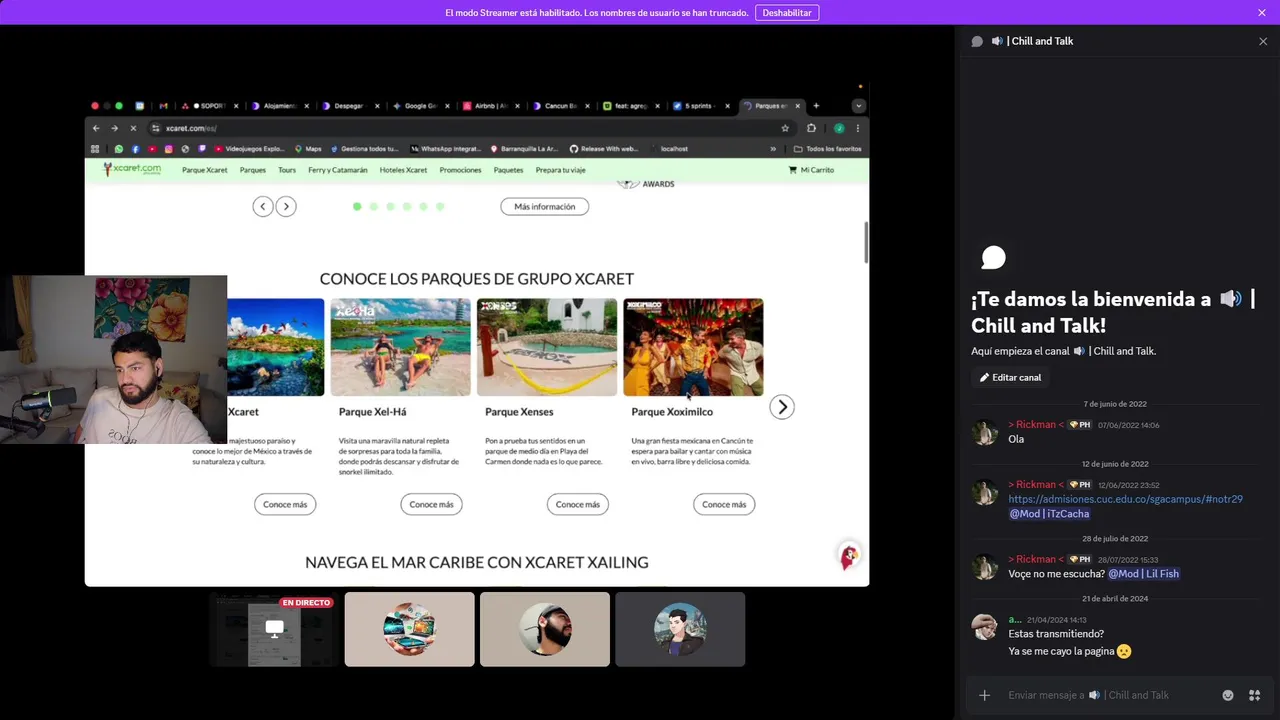
Task: Open the Parque Xenses photo card
Action: tap(547, 347)
